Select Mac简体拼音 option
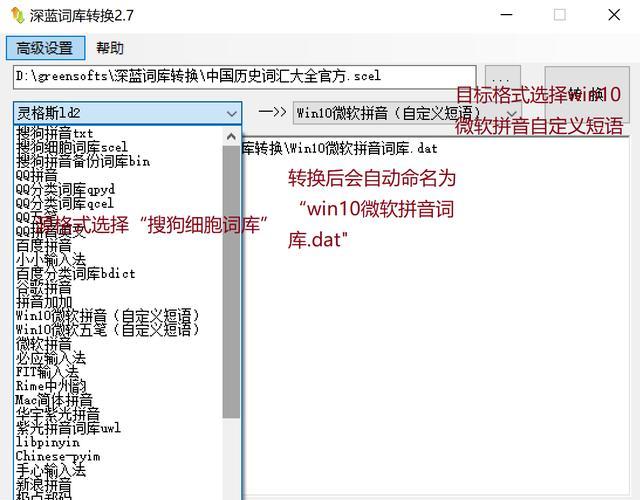 pos(54,400)
